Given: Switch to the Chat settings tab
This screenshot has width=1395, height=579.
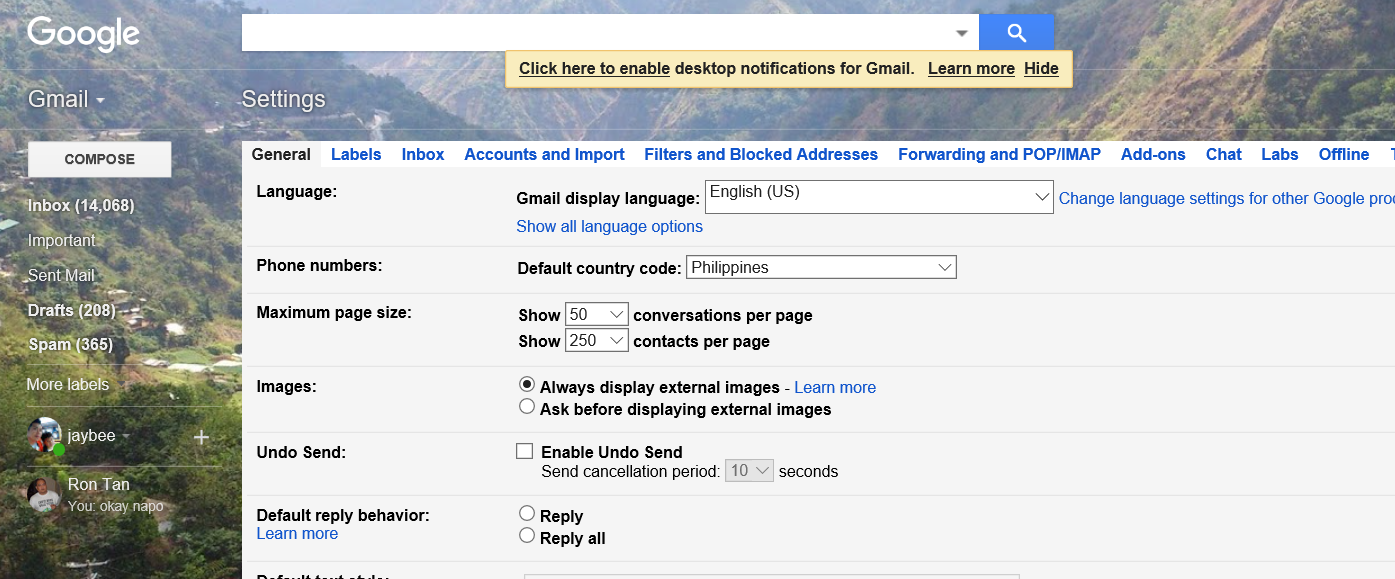Looking at the screenshot, I should click(x=1223, y=154).
